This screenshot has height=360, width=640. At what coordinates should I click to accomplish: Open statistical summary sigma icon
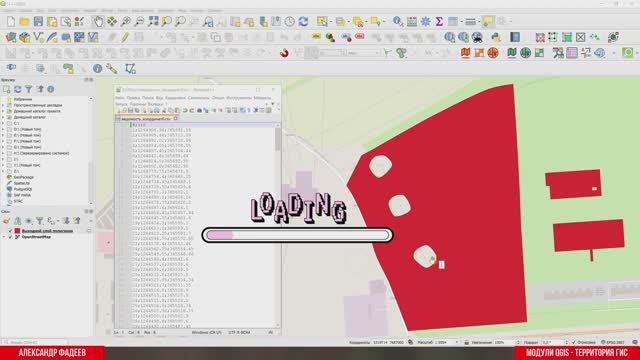click(x=439, y=21)
